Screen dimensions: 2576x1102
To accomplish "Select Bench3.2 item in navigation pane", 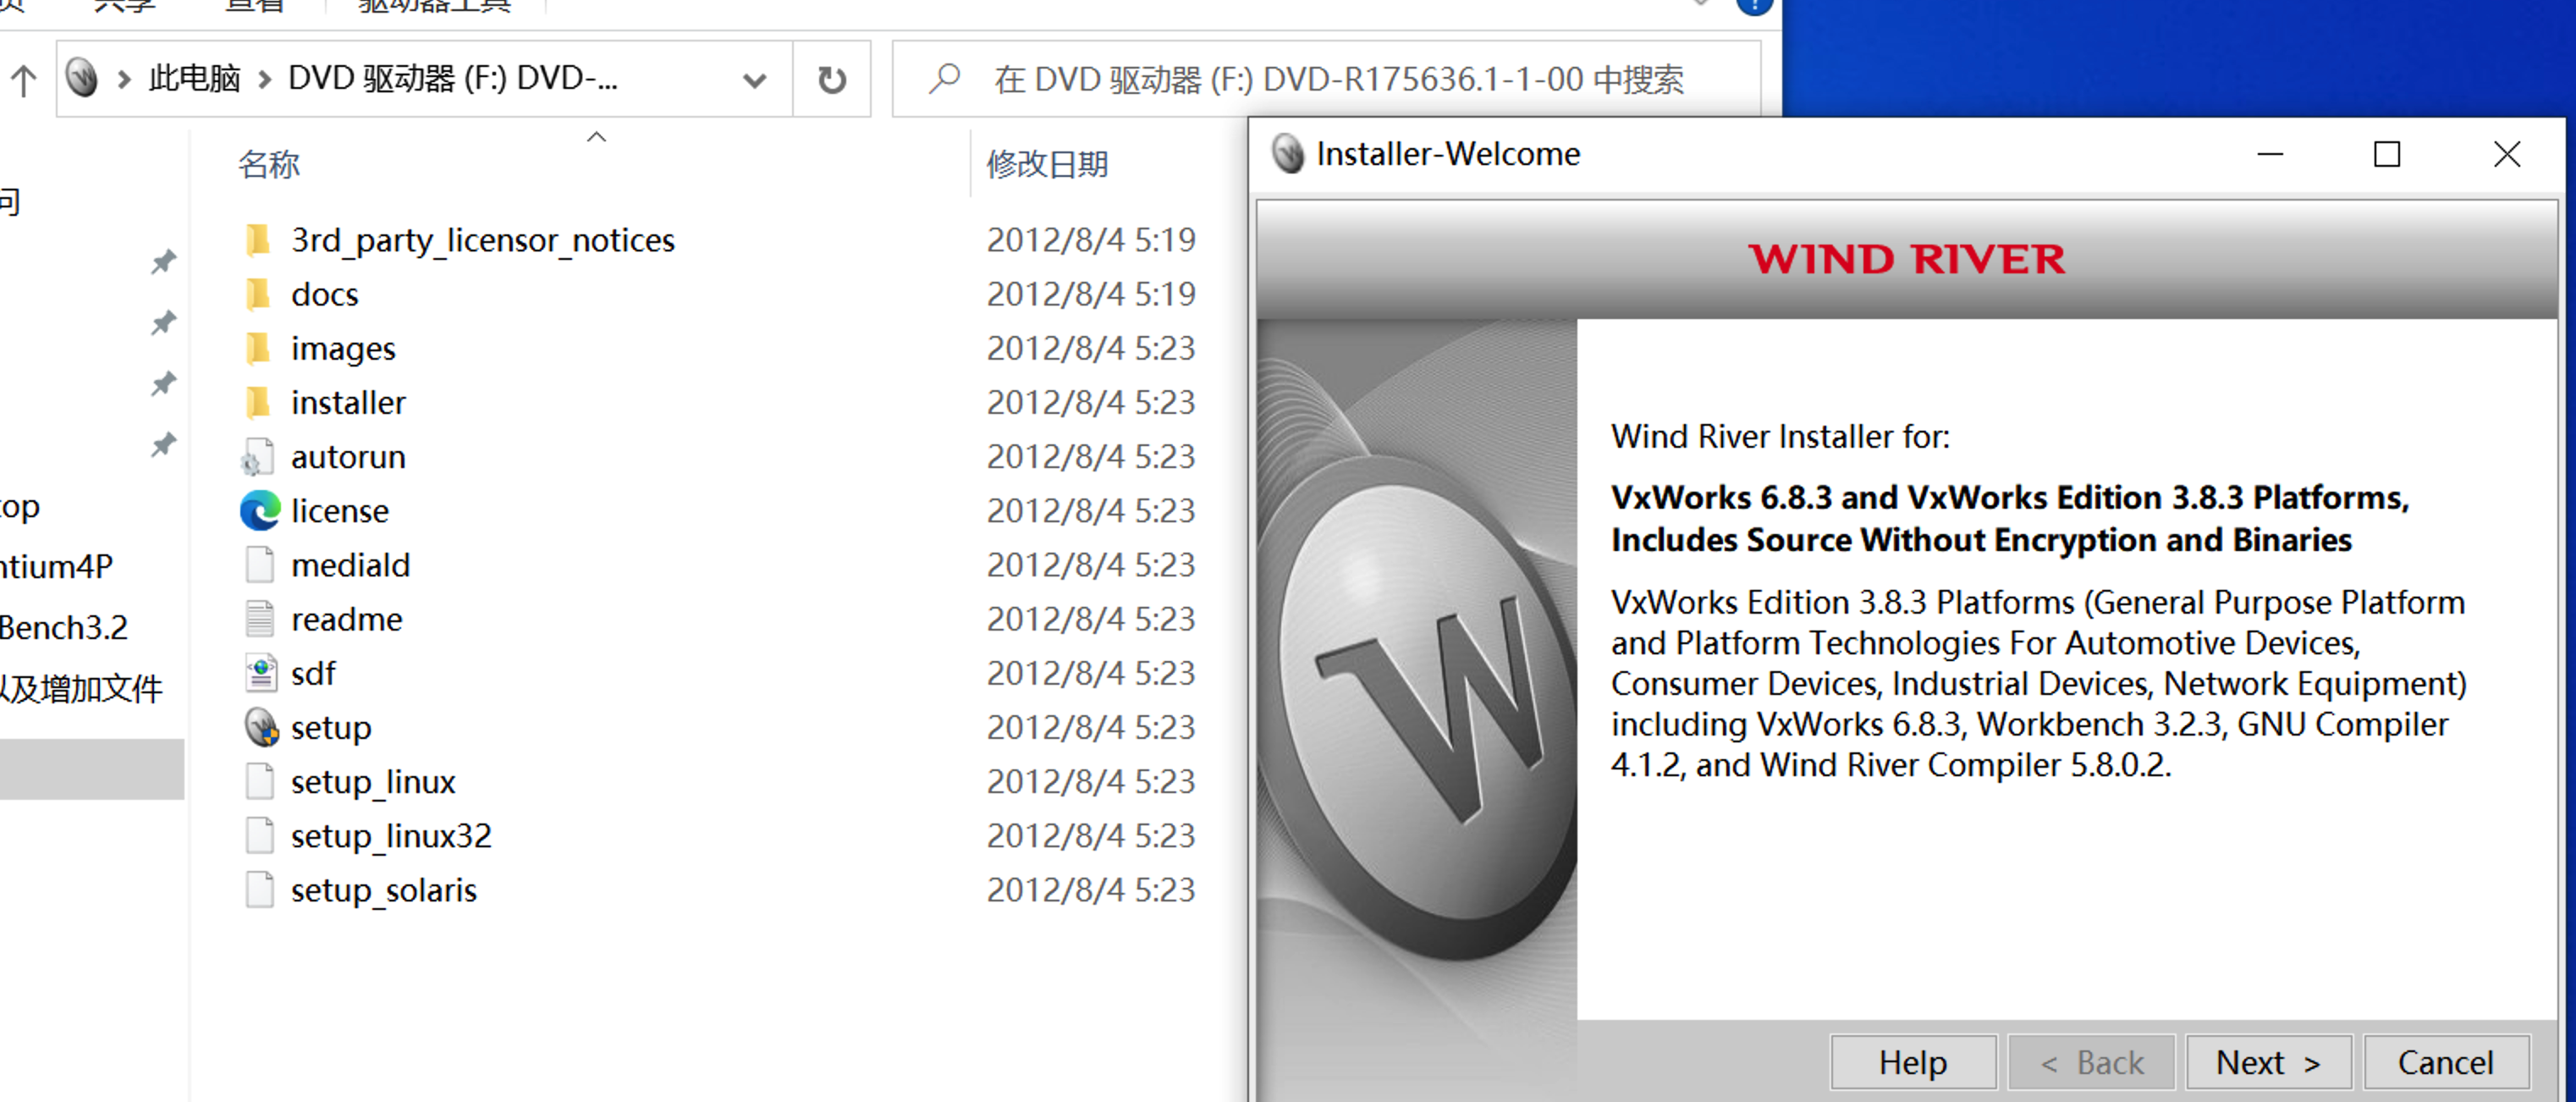I will click(64, 628).
